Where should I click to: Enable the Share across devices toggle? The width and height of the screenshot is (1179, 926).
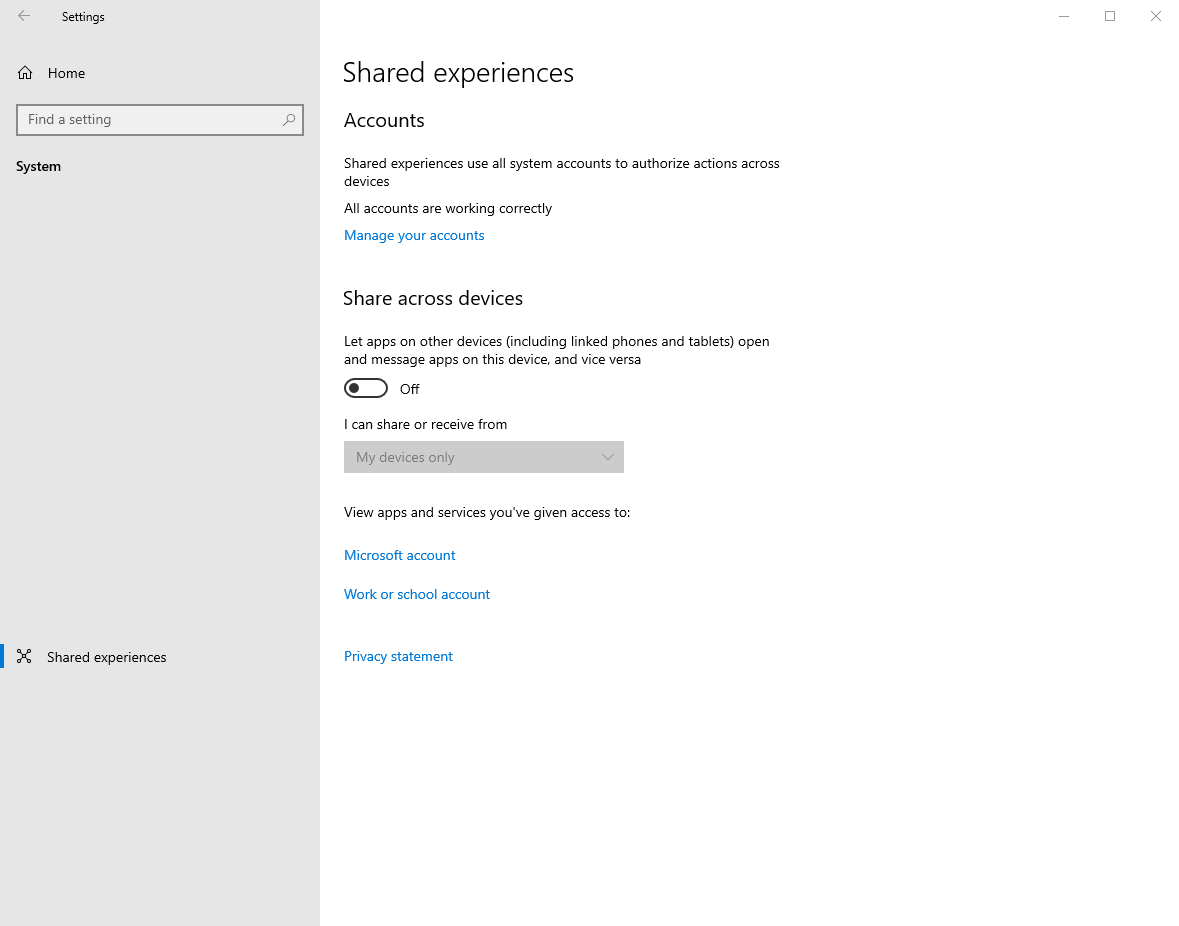366,388
